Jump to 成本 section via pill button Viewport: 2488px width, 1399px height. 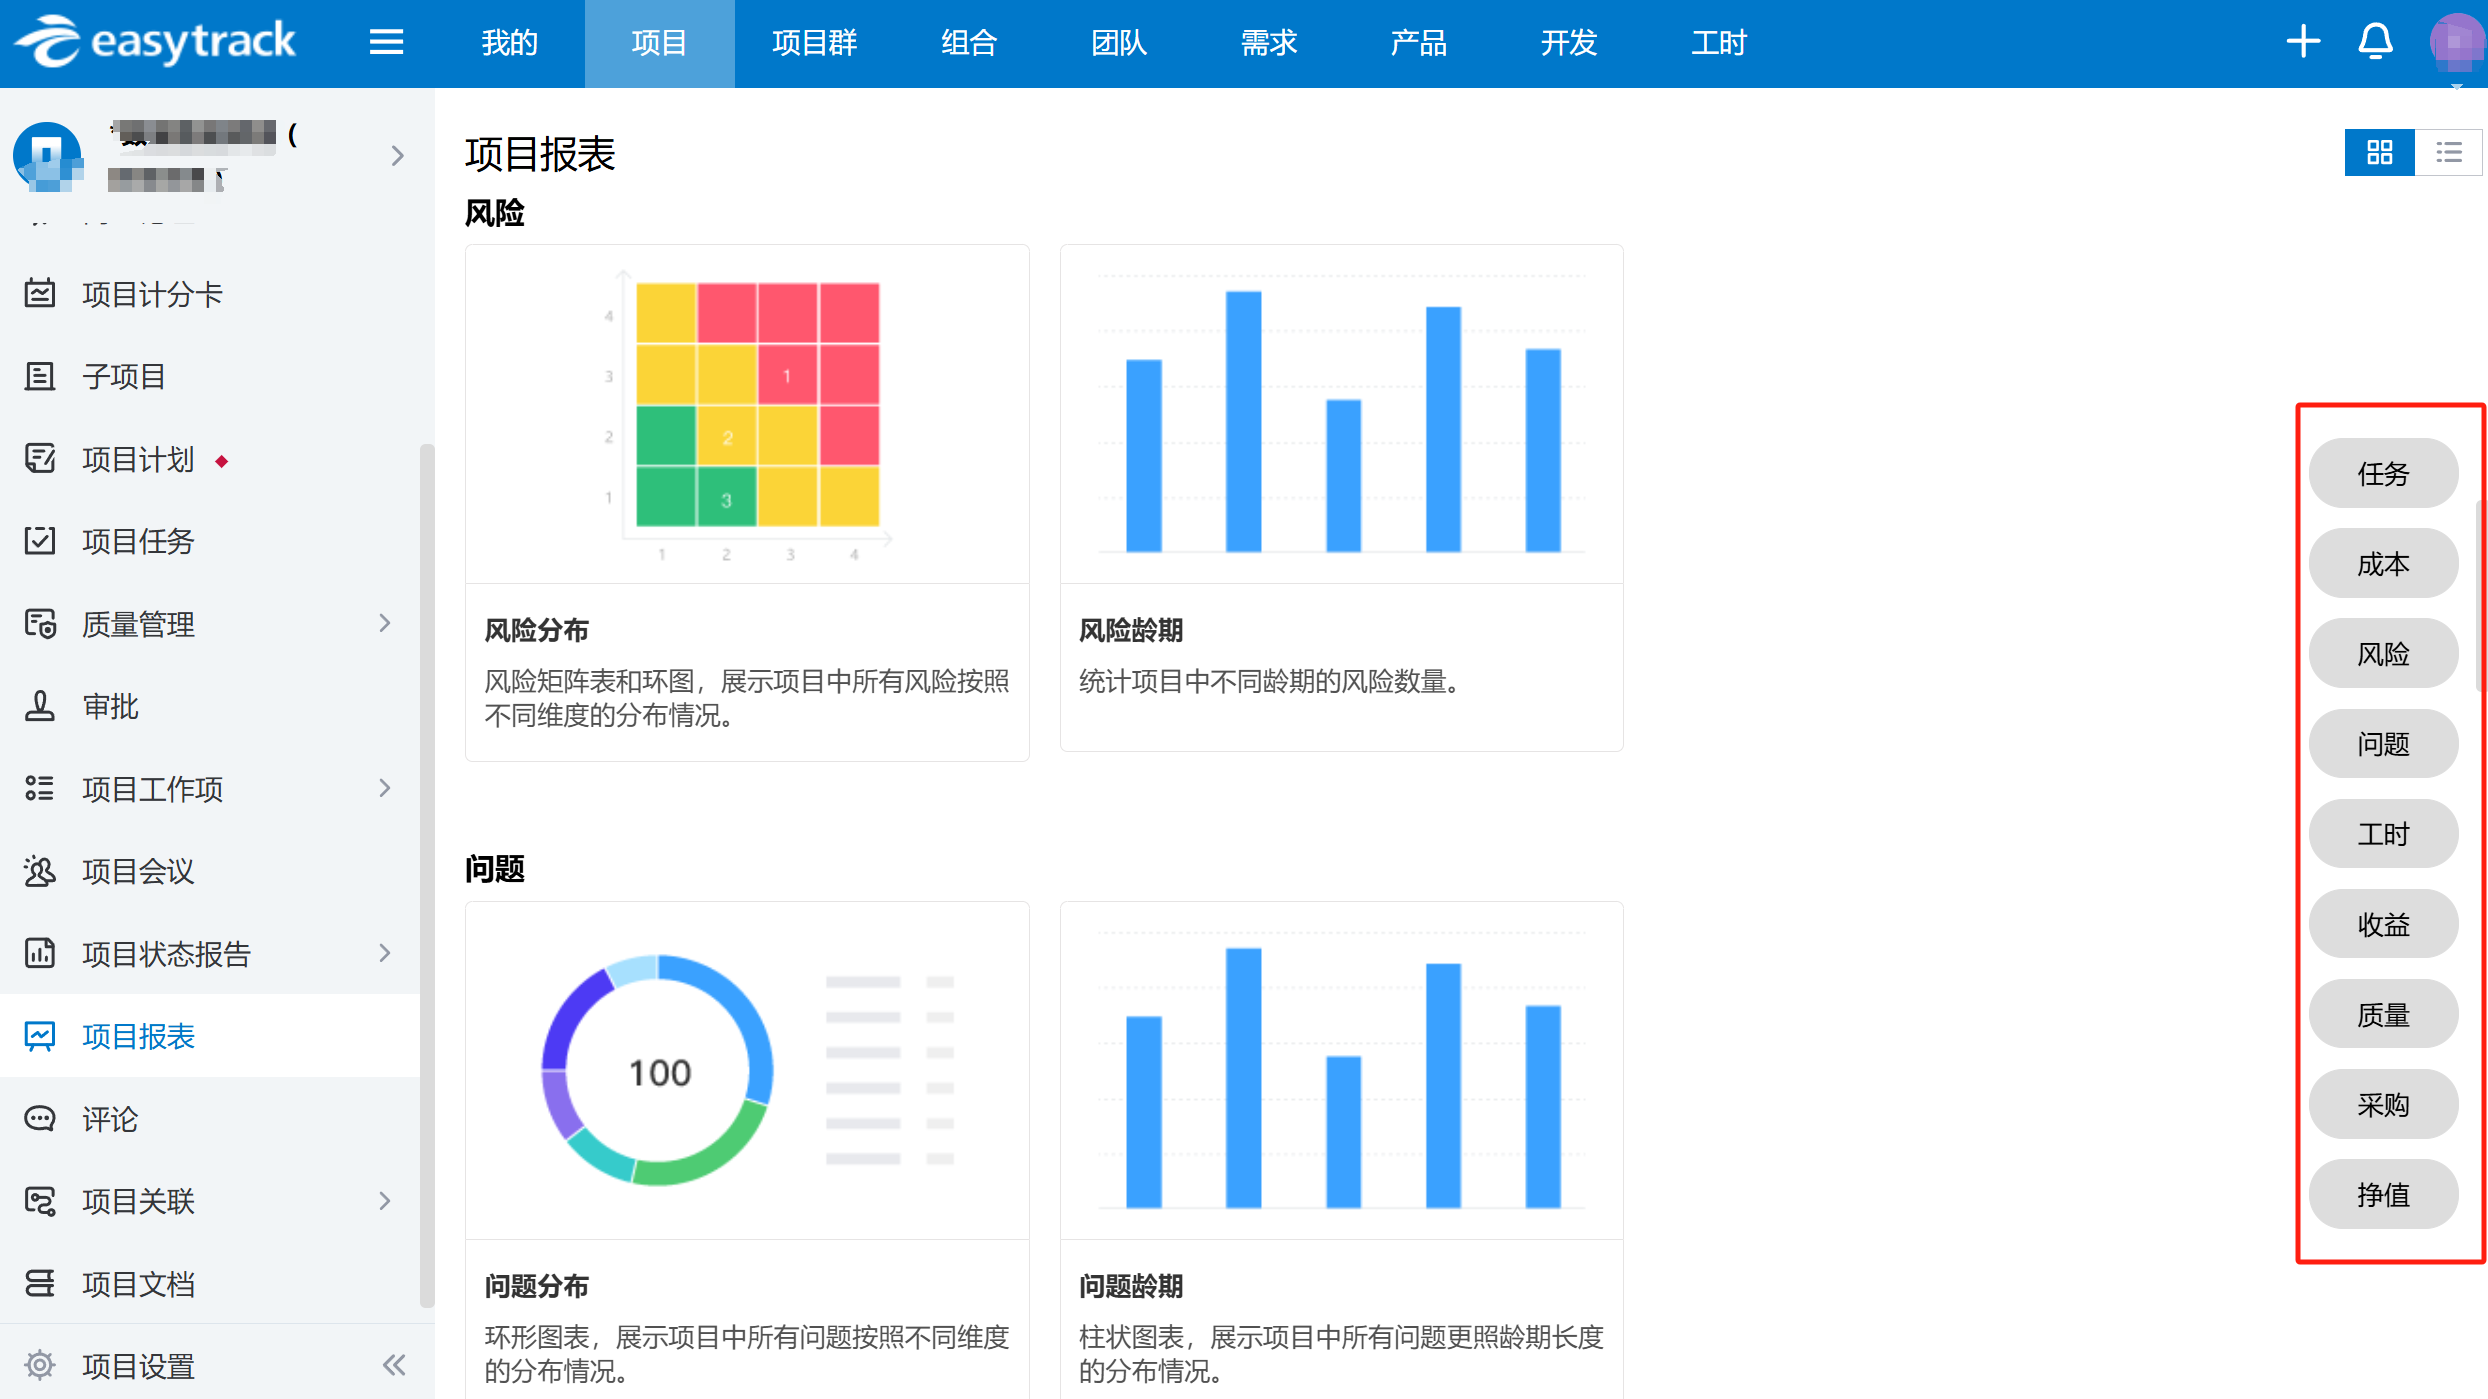point(2383,564)
